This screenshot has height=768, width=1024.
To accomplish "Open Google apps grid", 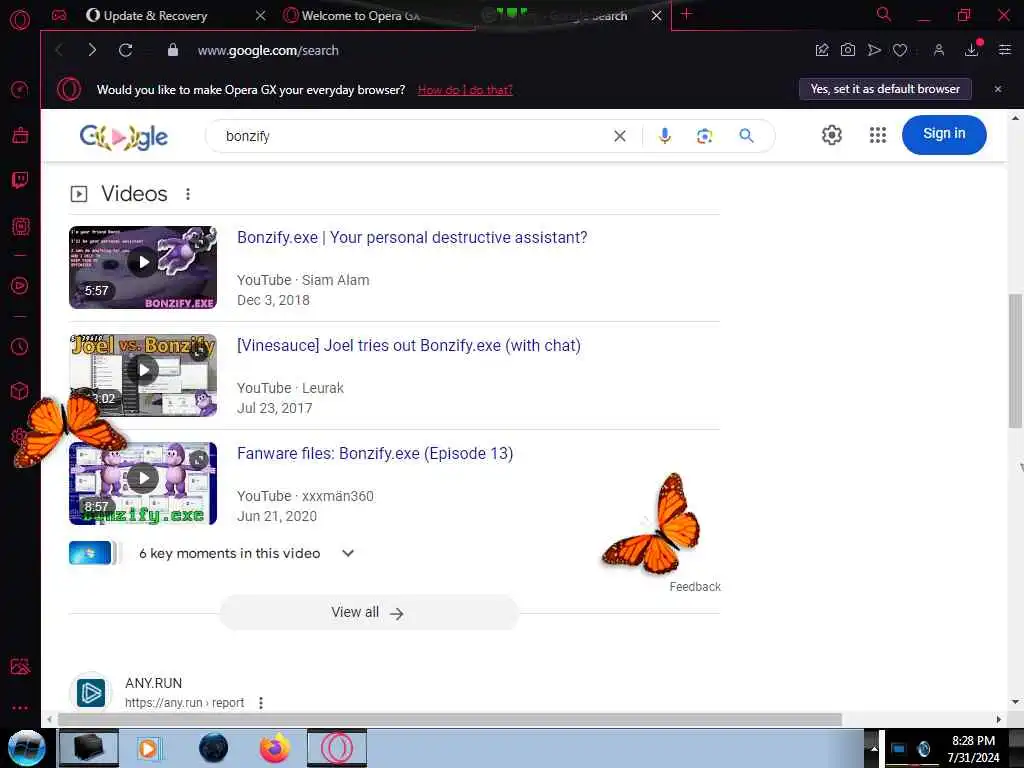I will (878, 135).
